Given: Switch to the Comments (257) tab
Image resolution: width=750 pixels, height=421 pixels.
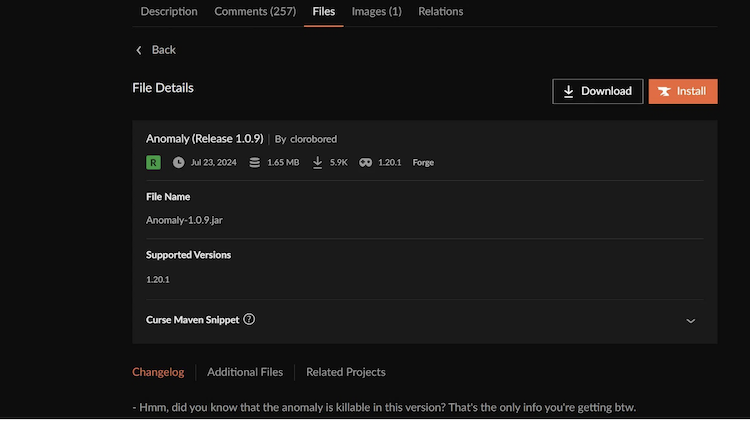Looking at the screenshot, I should (255, 12).
